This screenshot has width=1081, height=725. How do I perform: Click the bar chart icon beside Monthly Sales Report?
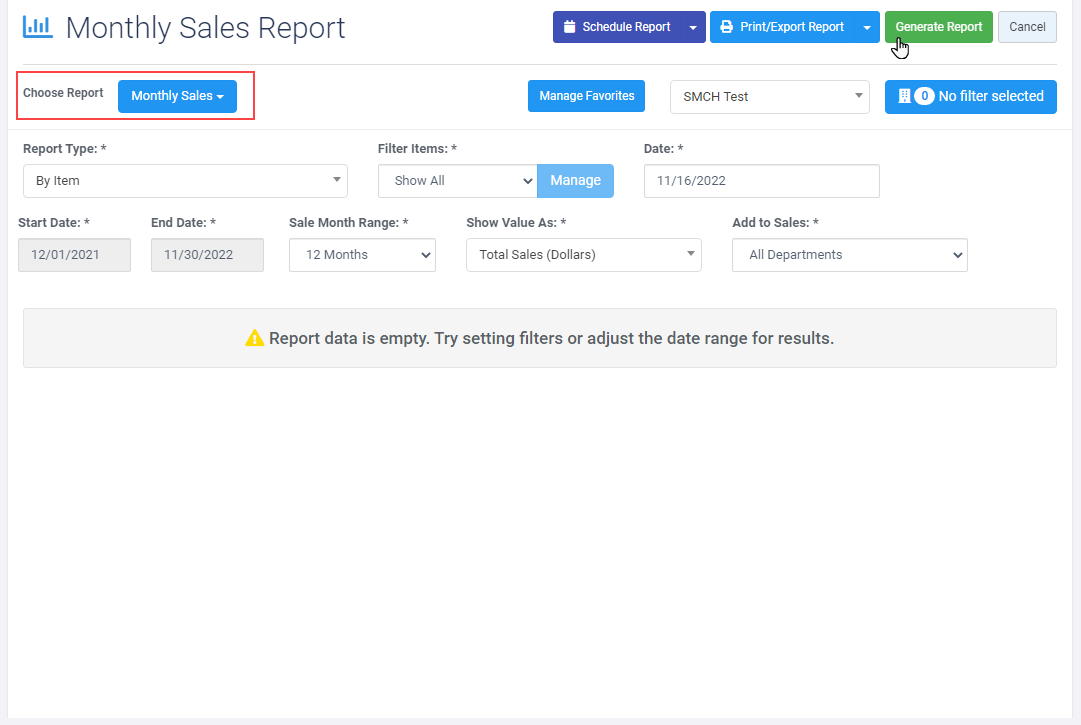tap(38, 26)
